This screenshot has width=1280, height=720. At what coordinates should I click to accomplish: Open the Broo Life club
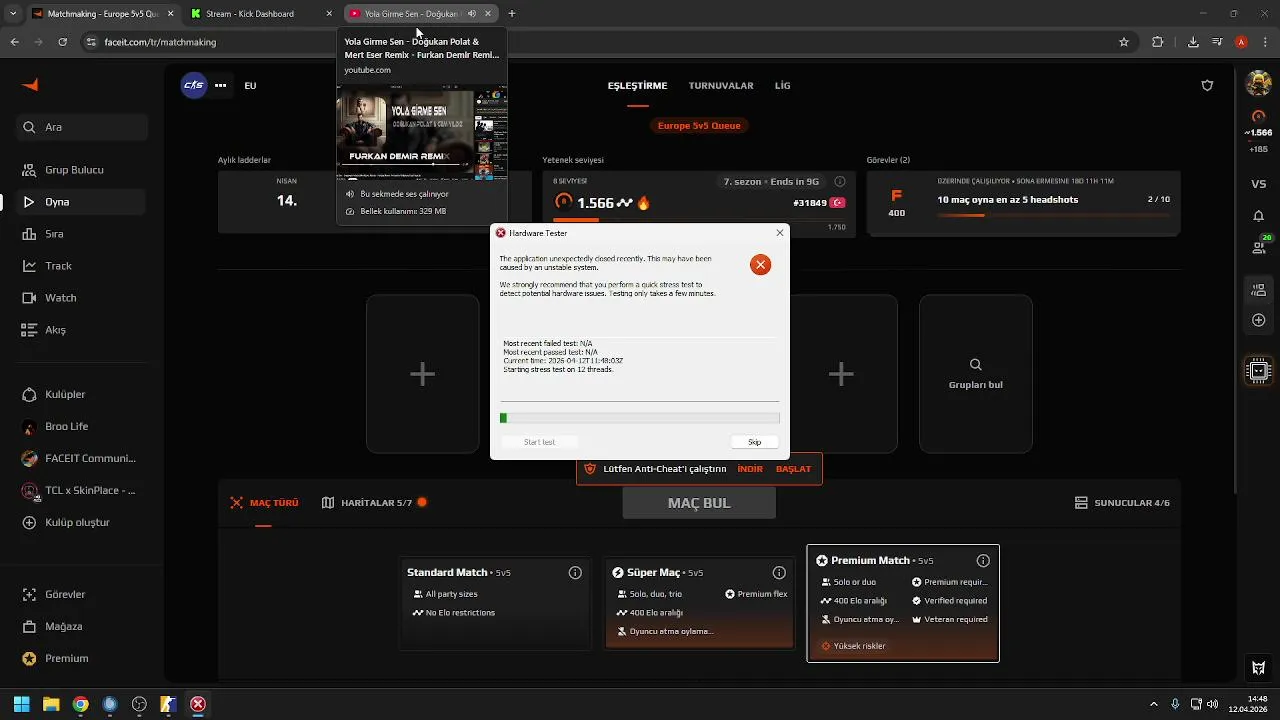82,426
